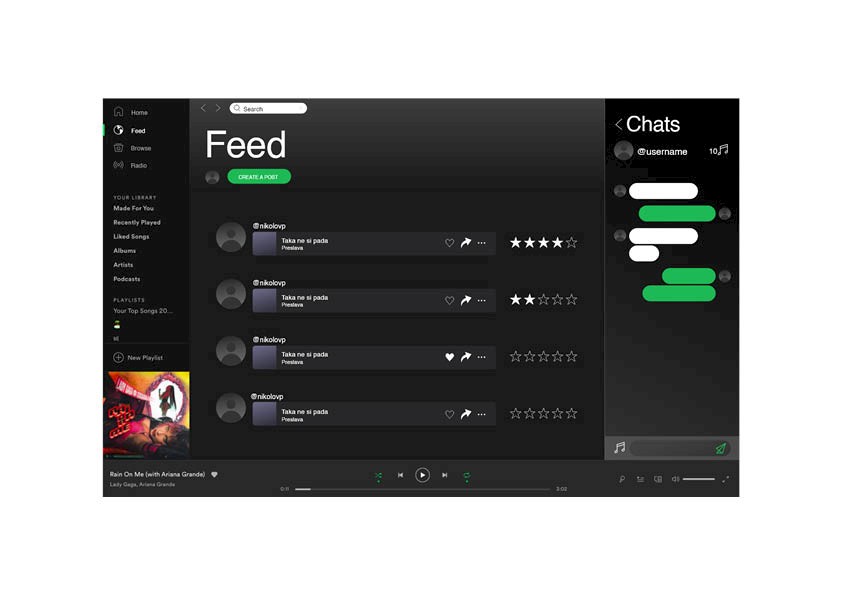Skip to next track in player bar
Viewport: 842px width, 595px height.
pyautogui.click(x=445, y=475)
